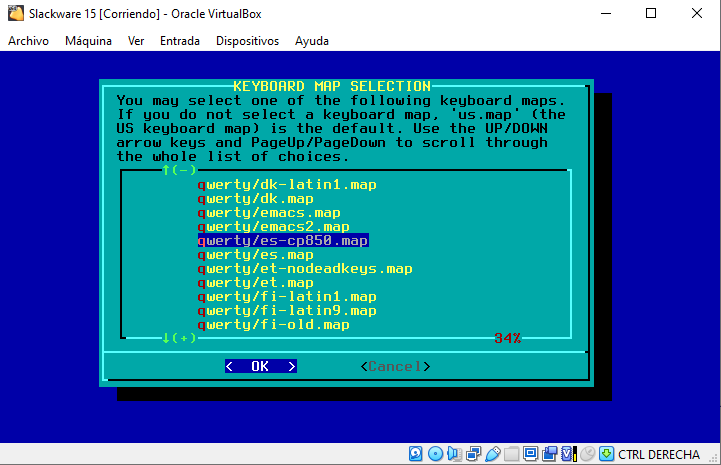Maximize the VirtualBox window
This screenshot has height=465, width=721.
[651, 13]
